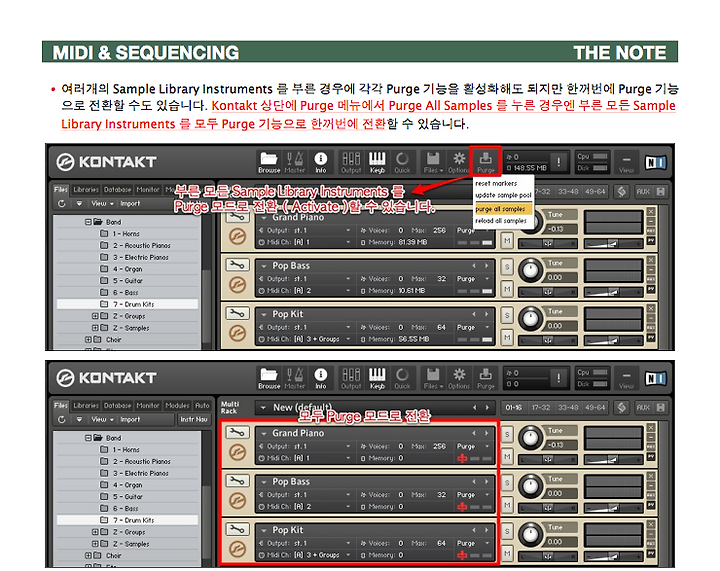Switch to the Libraries tab in the lower Kontakt
720x571 pixels.
point(86,405)
